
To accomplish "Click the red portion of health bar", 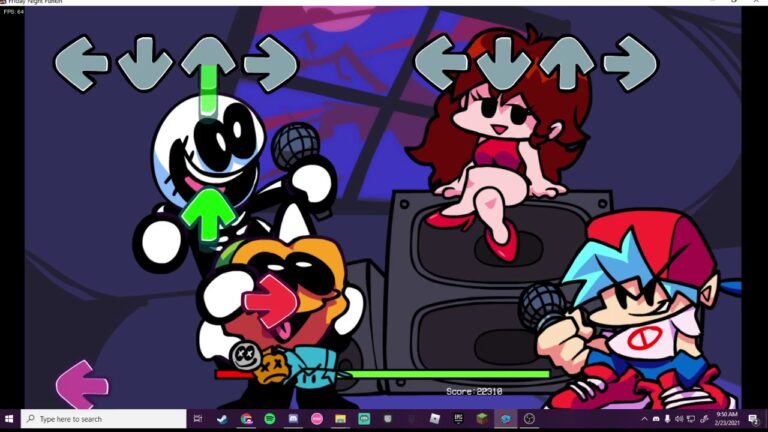I will (233, 375).
